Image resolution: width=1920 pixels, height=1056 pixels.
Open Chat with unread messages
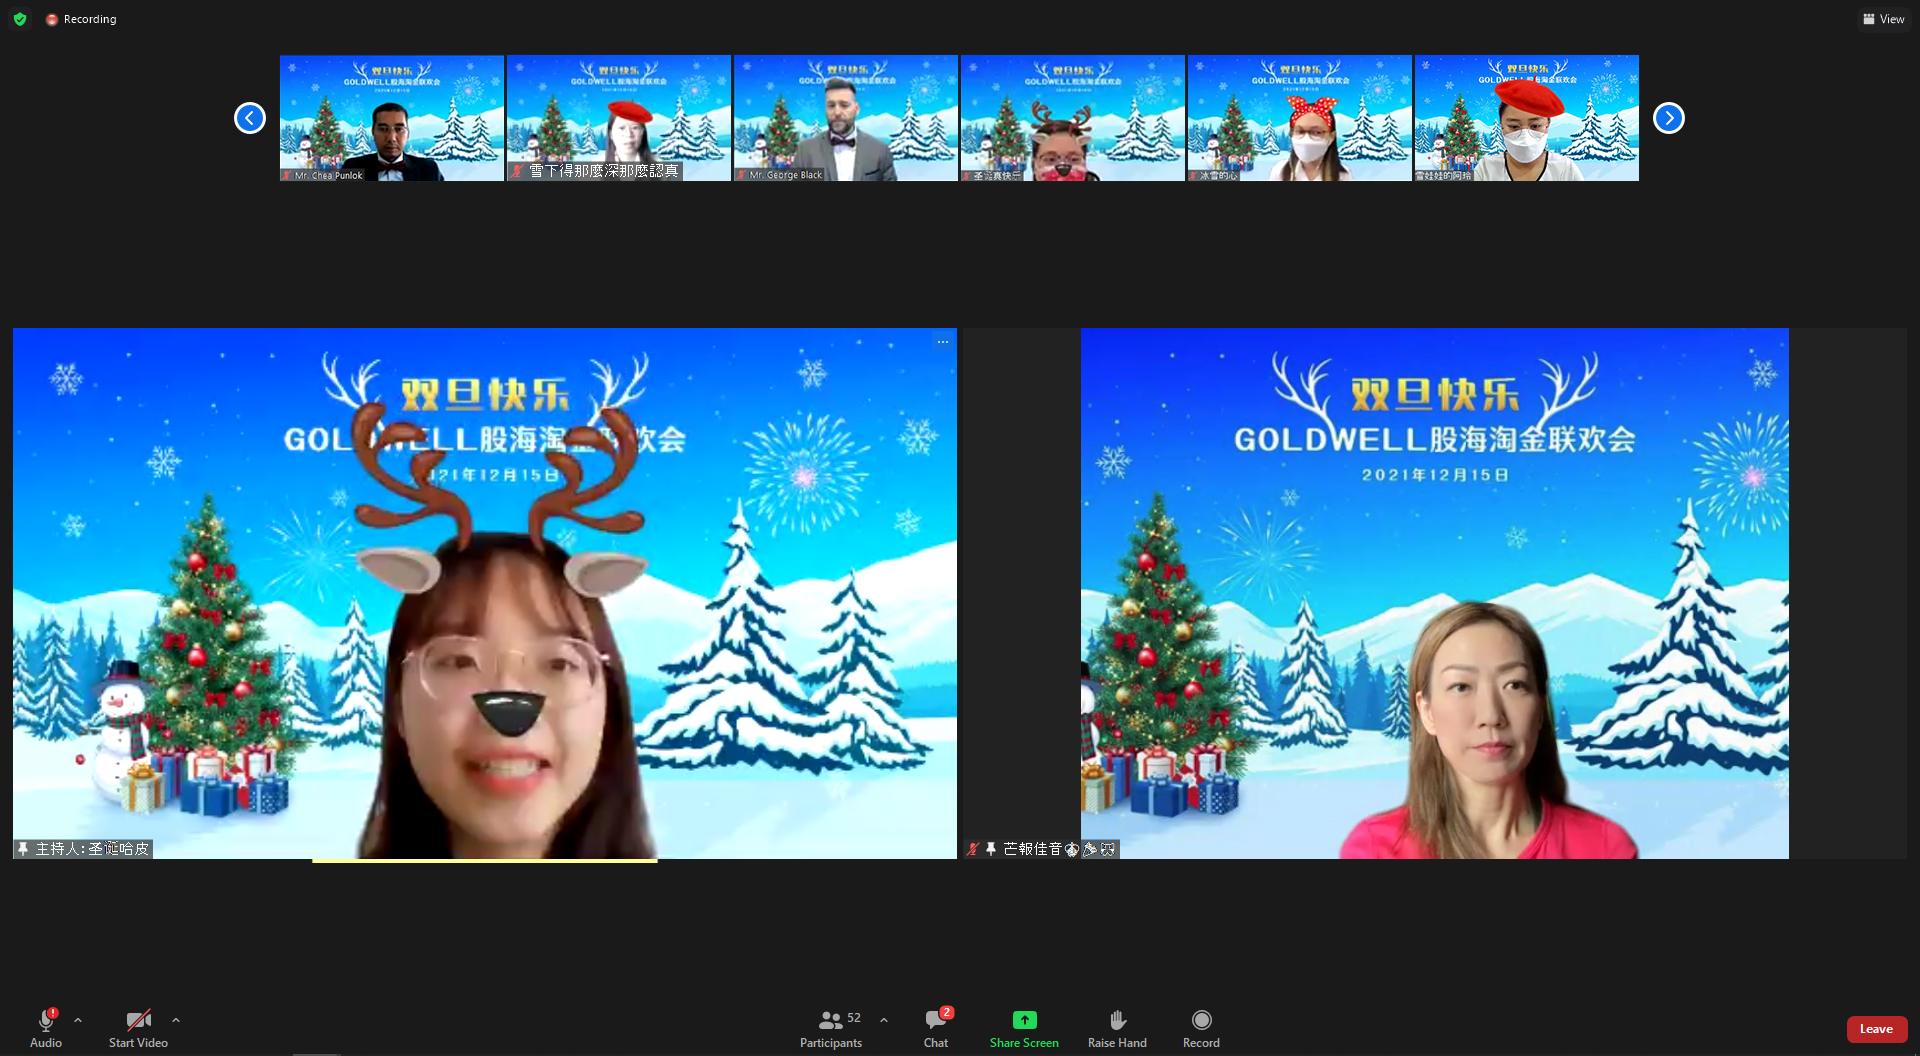point(937,1028)
